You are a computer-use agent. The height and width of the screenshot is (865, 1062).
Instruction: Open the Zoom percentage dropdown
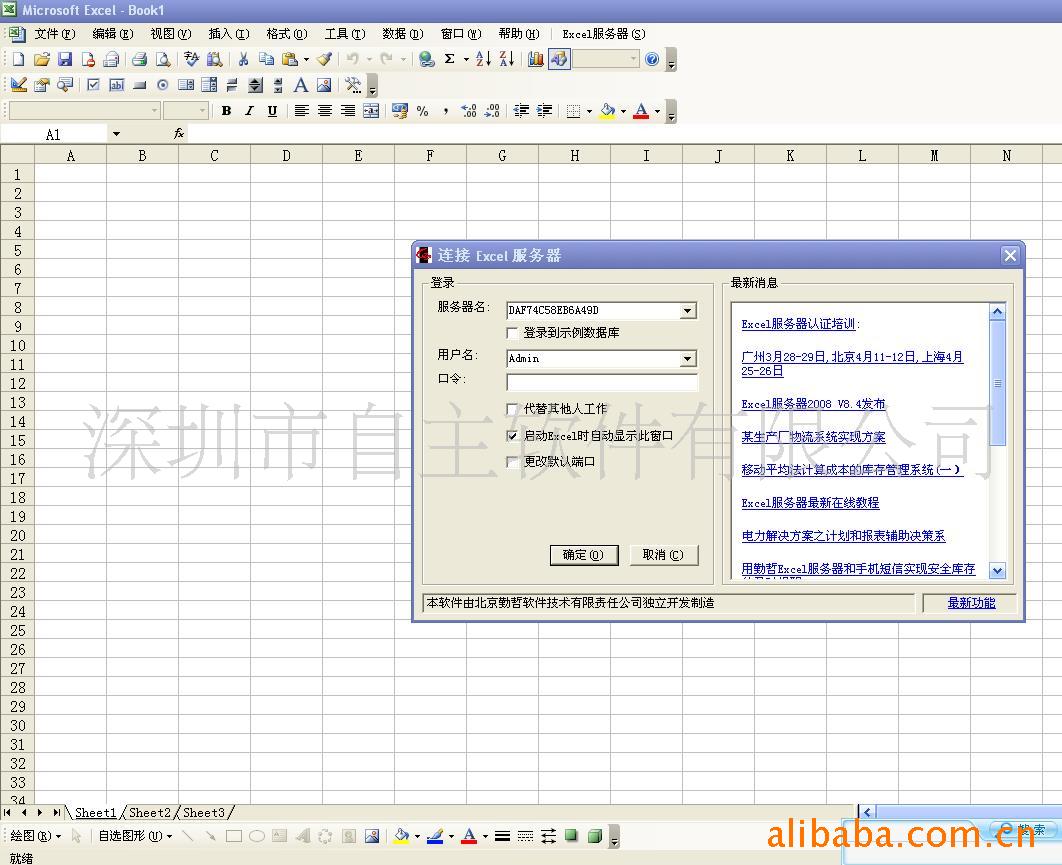pyautogui.click(x=633, y=60)
